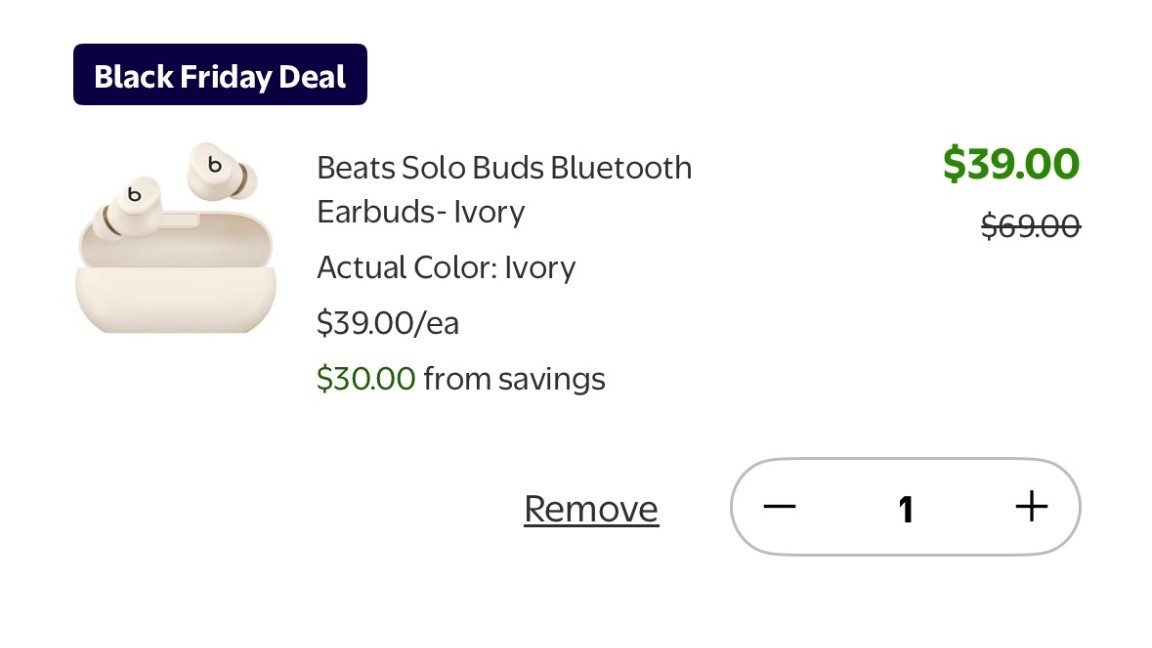Screen dimensions: 1152x648
Task: Click the Beats Solo Buds Bluetooth Earbuds title
Action: point(504,168)
